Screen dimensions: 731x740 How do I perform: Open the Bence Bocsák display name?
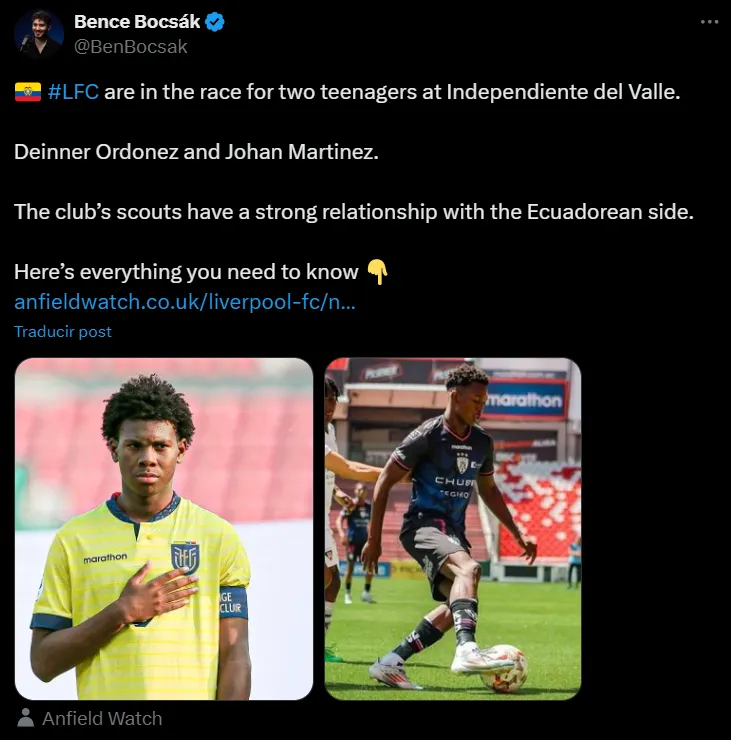(x=137, y=22)
